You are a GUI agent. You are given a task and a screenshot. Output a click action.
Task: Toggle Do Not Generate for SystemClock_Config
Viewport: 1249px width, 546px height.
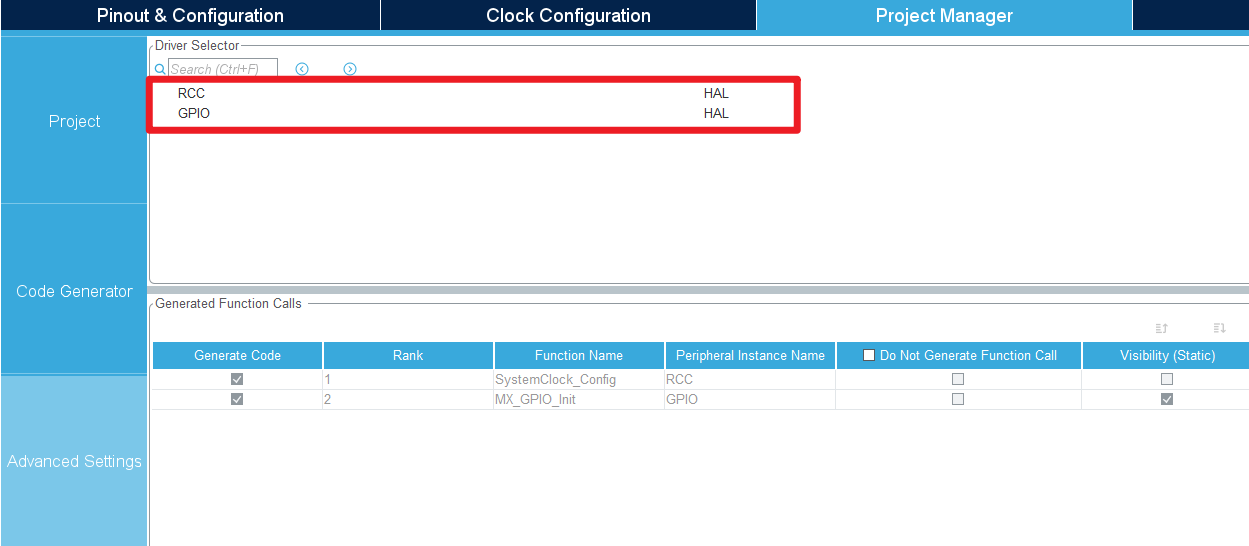(x=958, y=379)
